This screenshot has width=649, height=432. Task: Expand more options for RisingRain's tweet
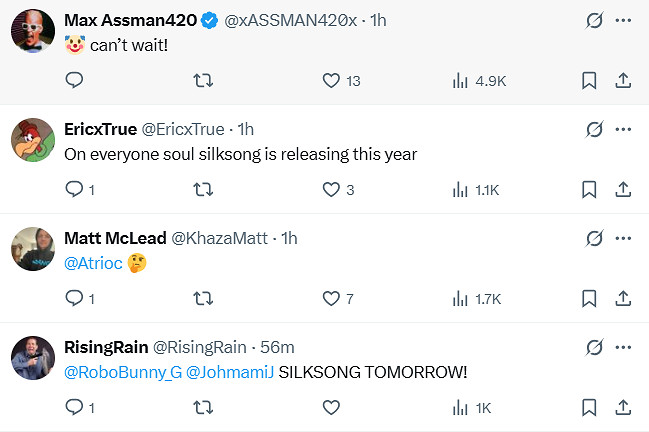[x=624, y=347]
